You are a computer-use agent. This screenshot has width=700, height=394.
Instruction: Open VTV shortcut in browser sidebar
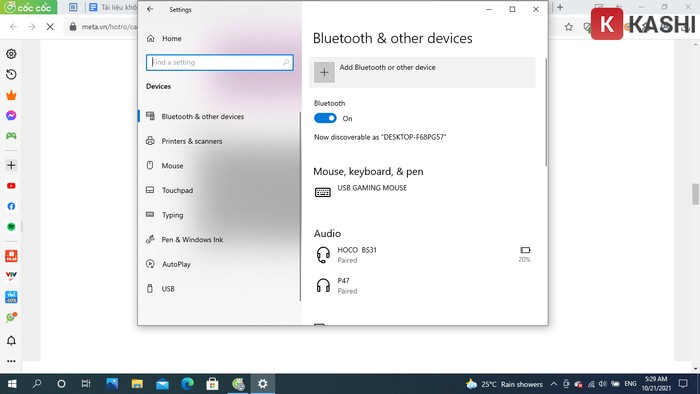click(x=11, y=276)
